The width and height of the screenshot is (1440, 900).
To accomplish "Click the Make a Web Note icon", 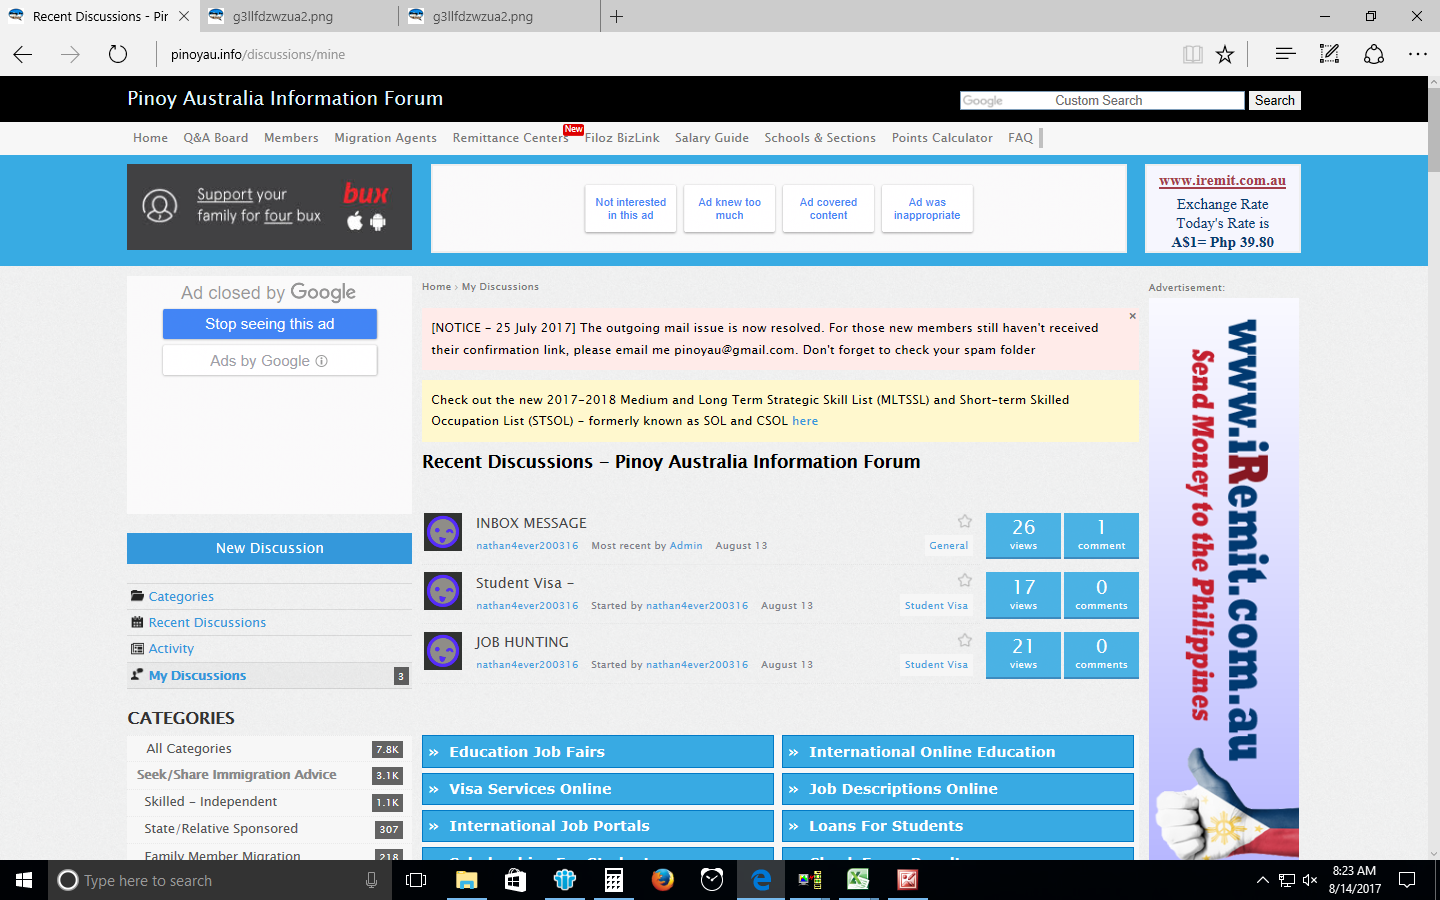I will [1329, 54].
